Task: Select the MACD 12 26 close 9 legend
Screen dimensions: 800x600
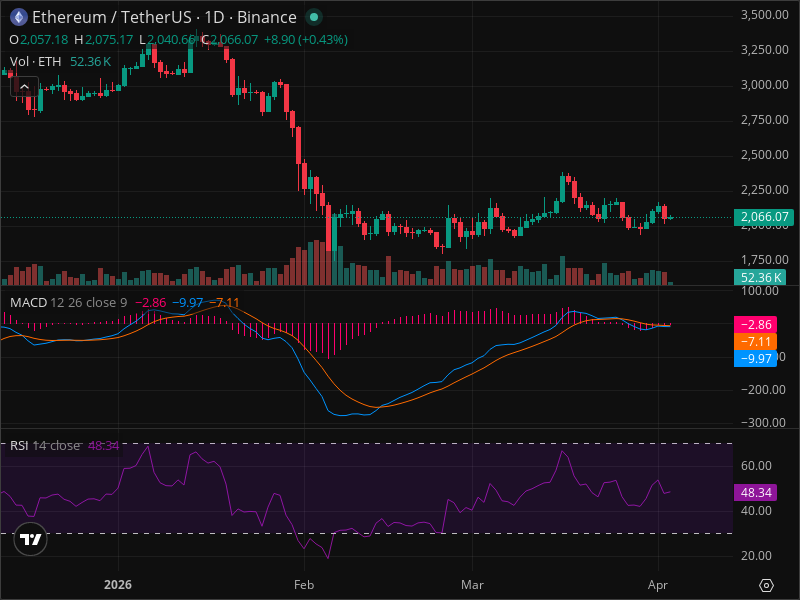Action: tap(68, 303)
